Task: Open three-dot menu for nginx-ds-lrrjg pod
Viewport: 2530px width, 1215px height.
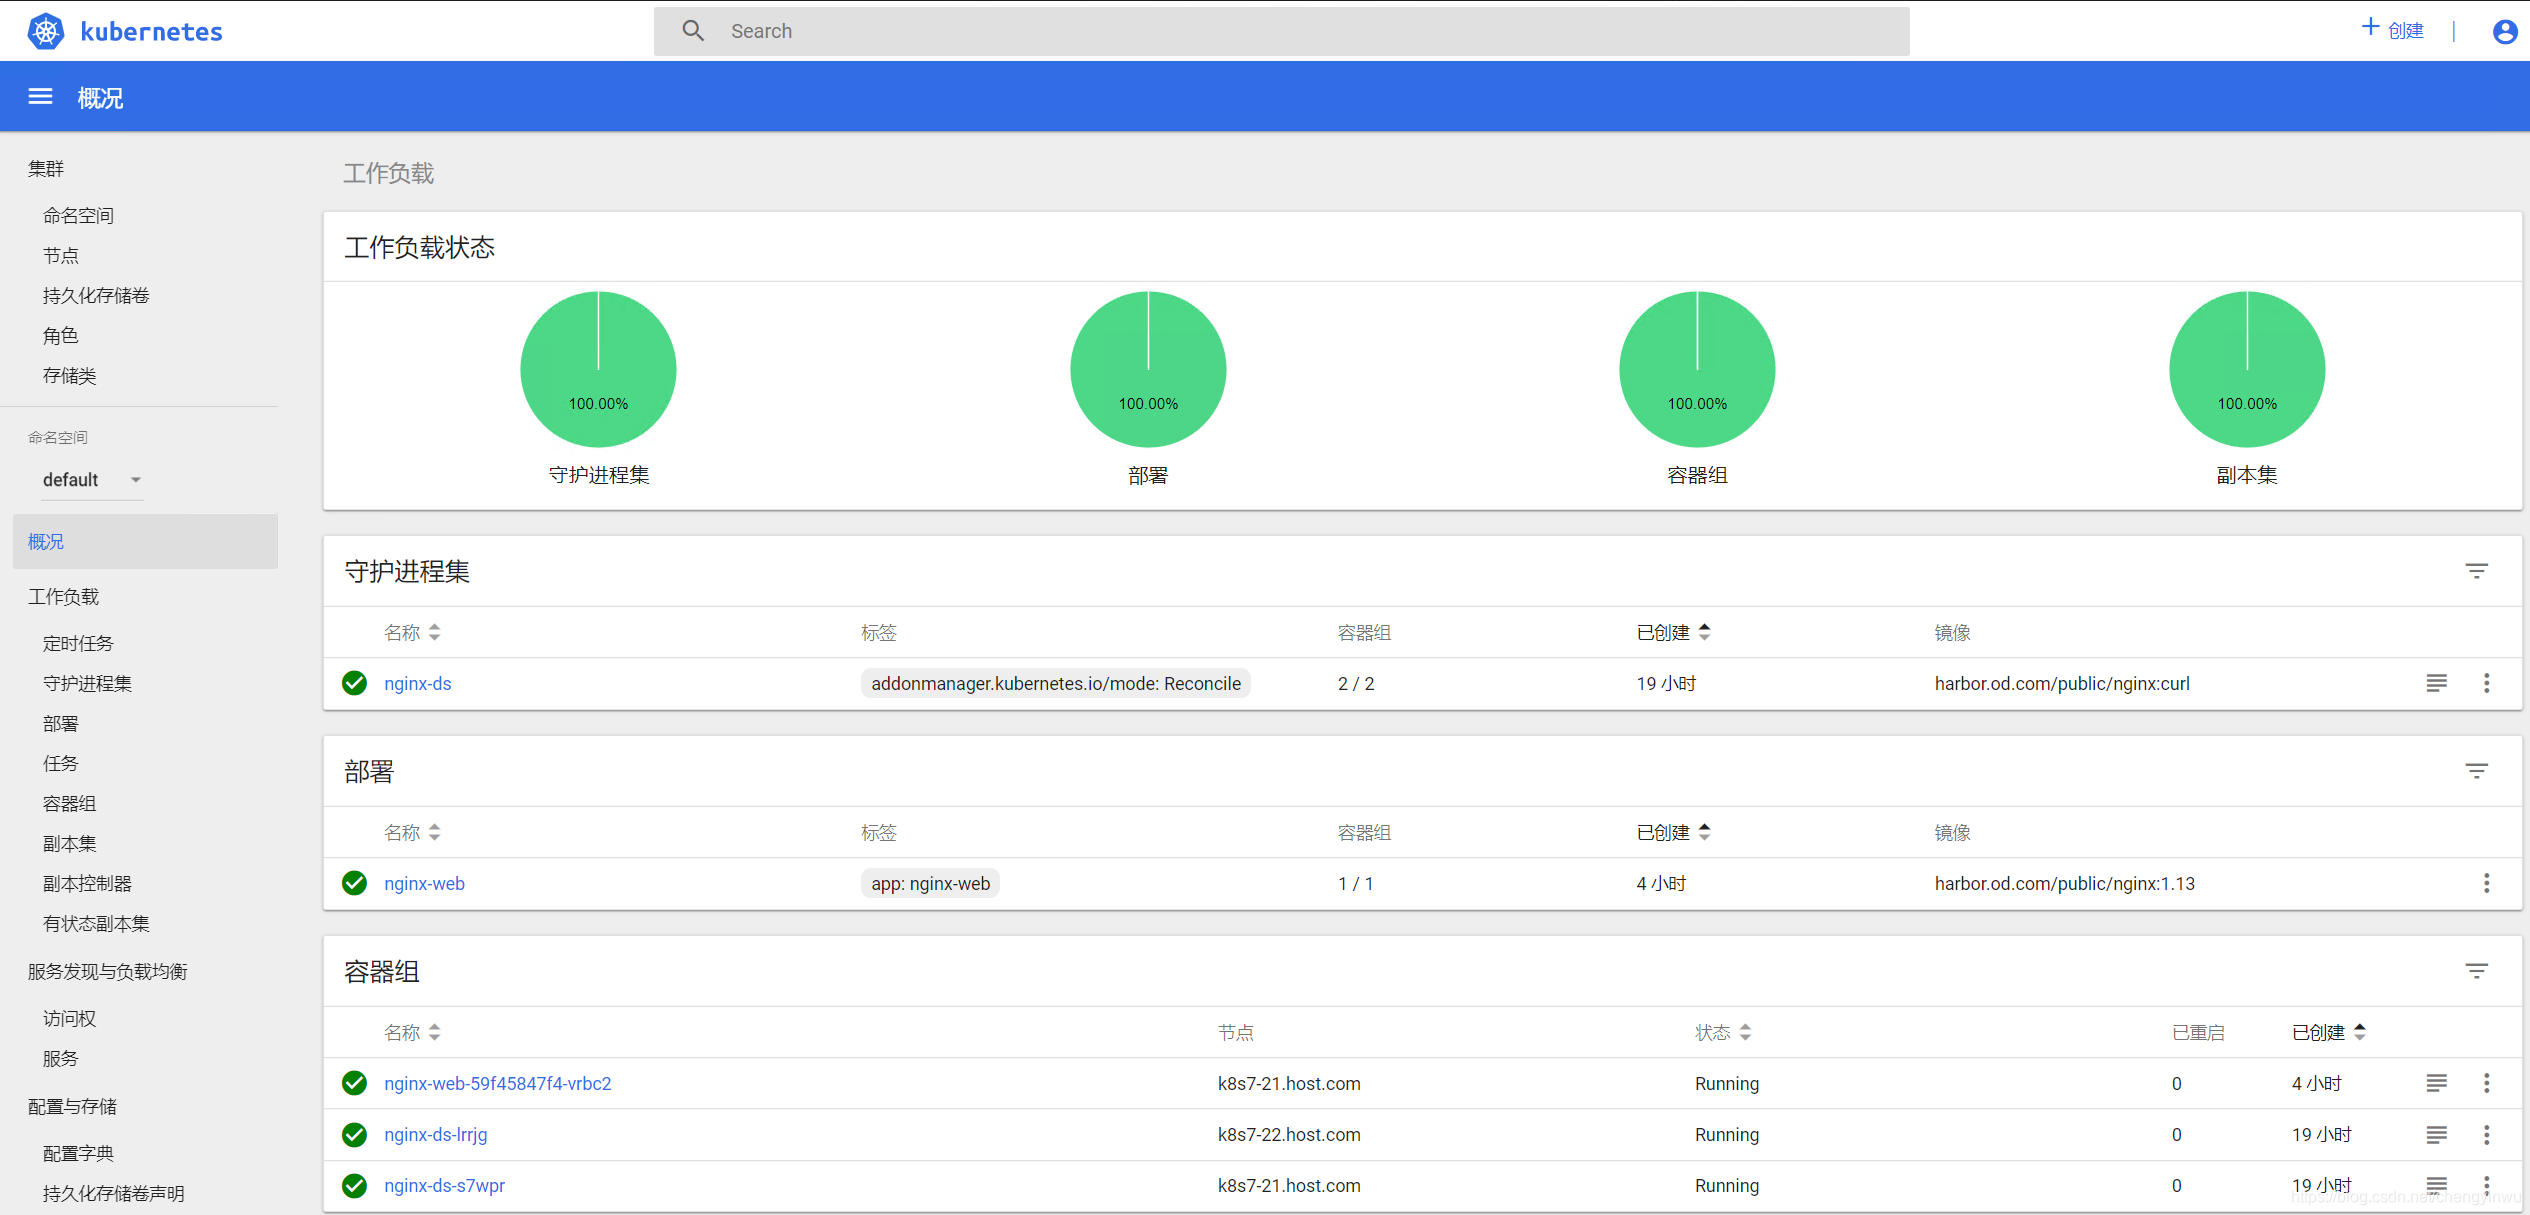Action: click(x=2486, y=1134)
